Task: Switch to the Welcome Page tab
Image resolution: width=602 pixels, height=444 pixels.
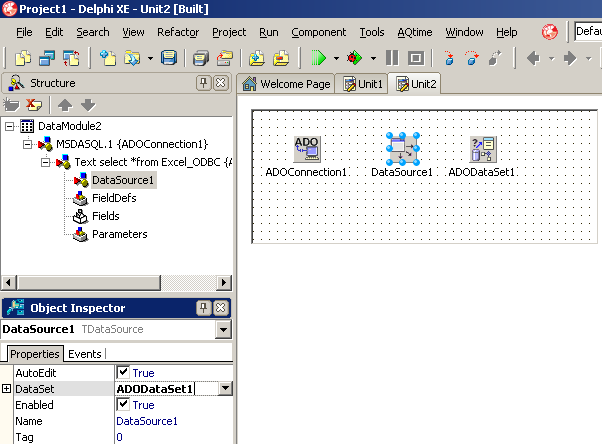Action: (x=286, y=84)
